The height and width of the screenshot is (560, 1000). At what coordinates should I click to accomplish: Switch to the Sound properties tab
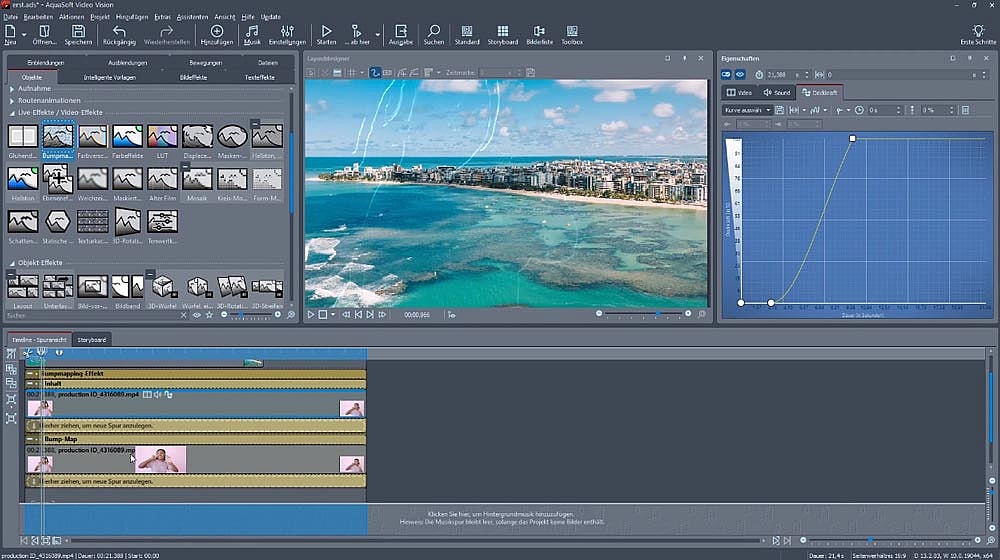coord(777,93)
